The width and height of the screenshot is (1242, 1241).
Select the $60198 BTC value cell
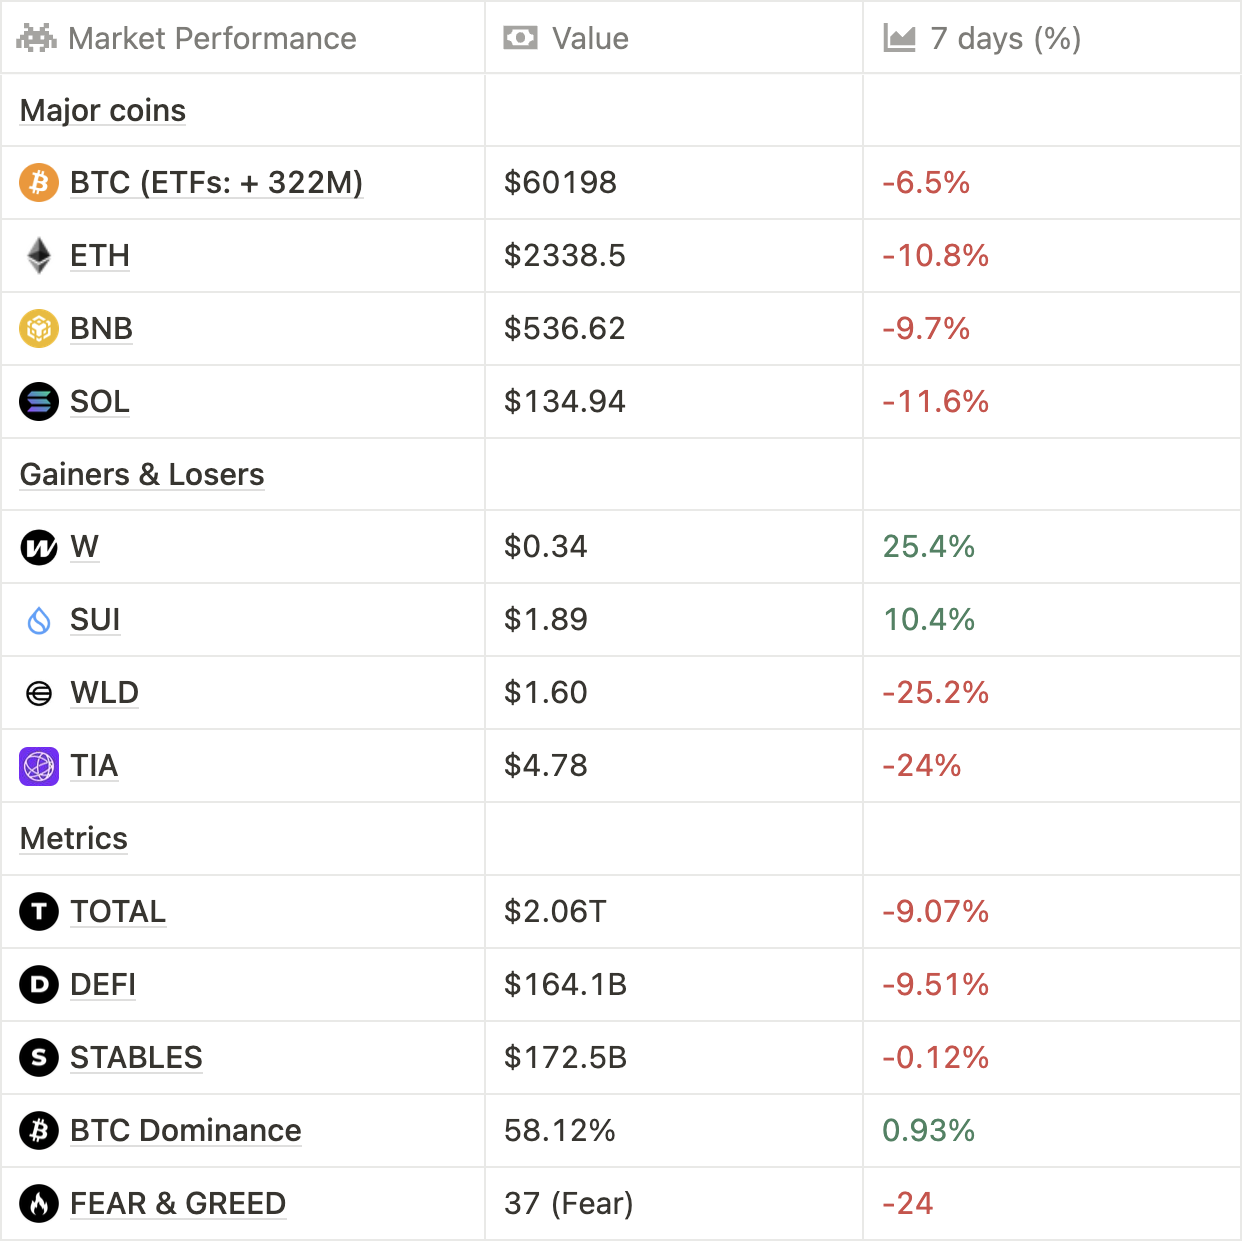560,183
